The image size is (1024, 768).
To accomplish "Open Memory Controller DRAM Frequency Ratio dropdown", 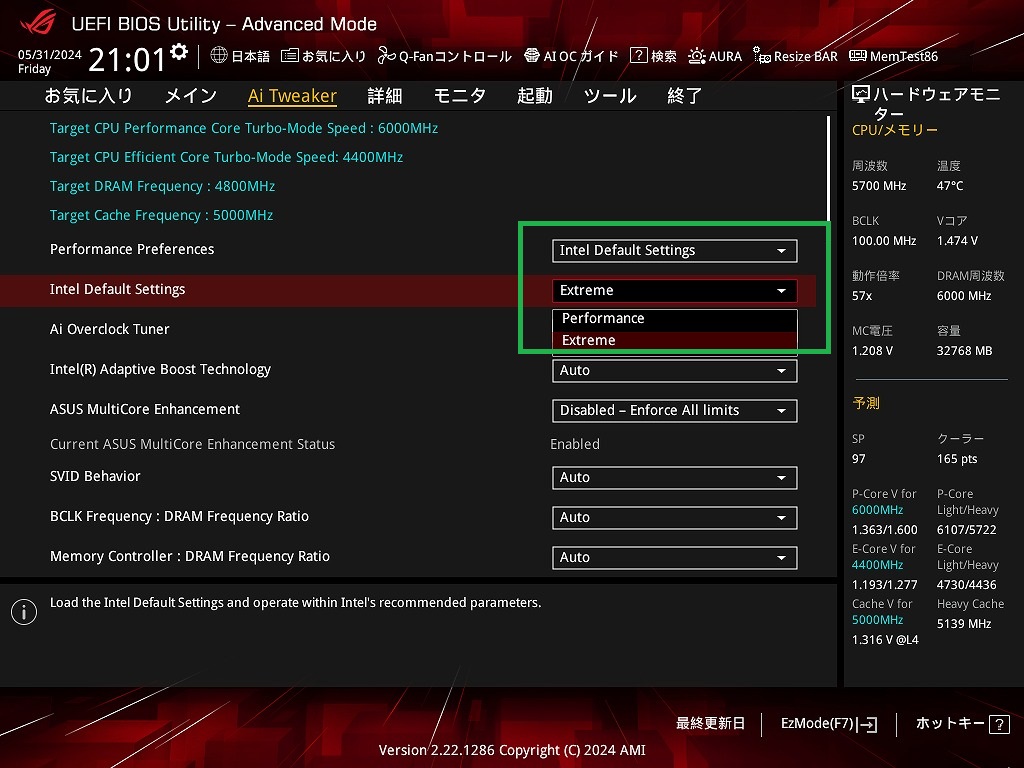I will (675, 558).
